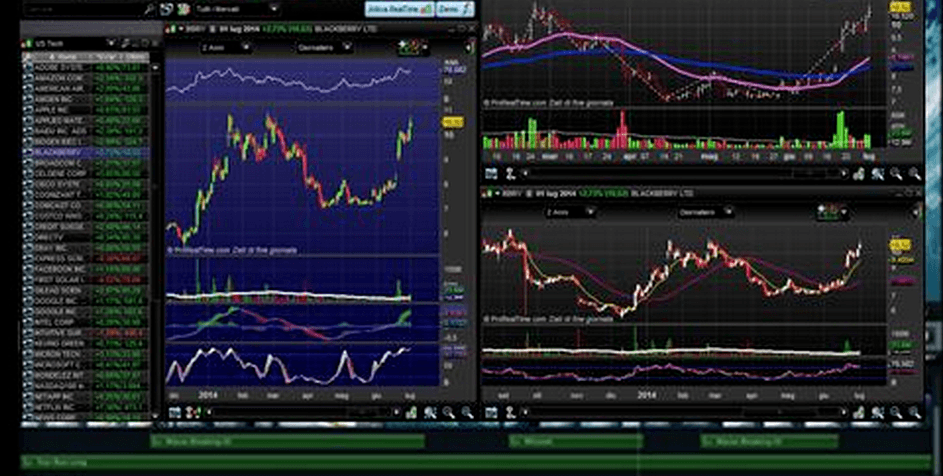Click the bar chart icon under the top-right chart
943x476 pixels.
(x=859, y=174)
